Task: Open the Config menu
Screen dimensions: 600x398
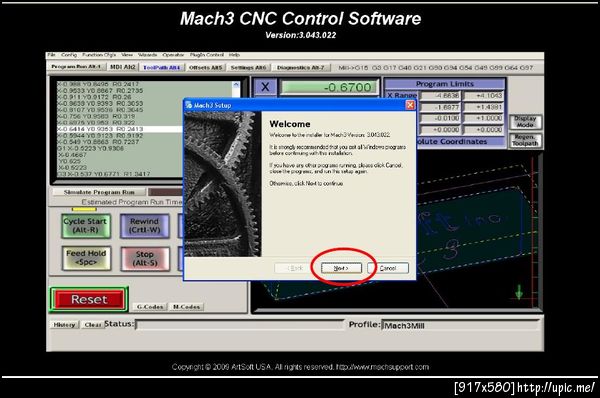Action: point(68,55)
